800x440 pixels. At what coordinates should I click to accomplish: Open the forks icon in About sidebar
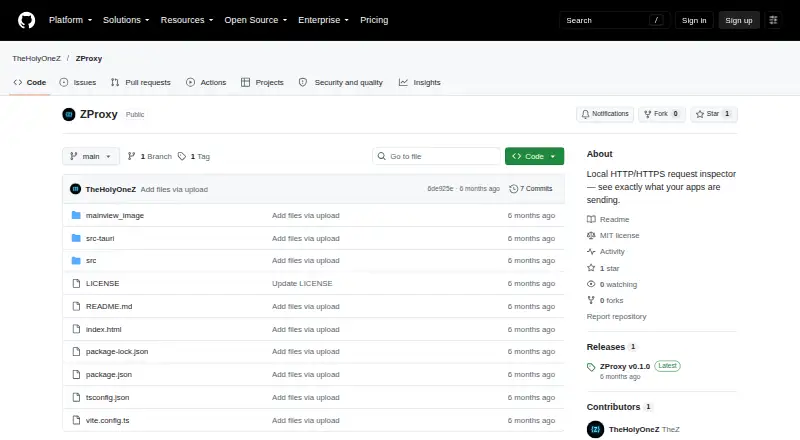tap(591, 300)
